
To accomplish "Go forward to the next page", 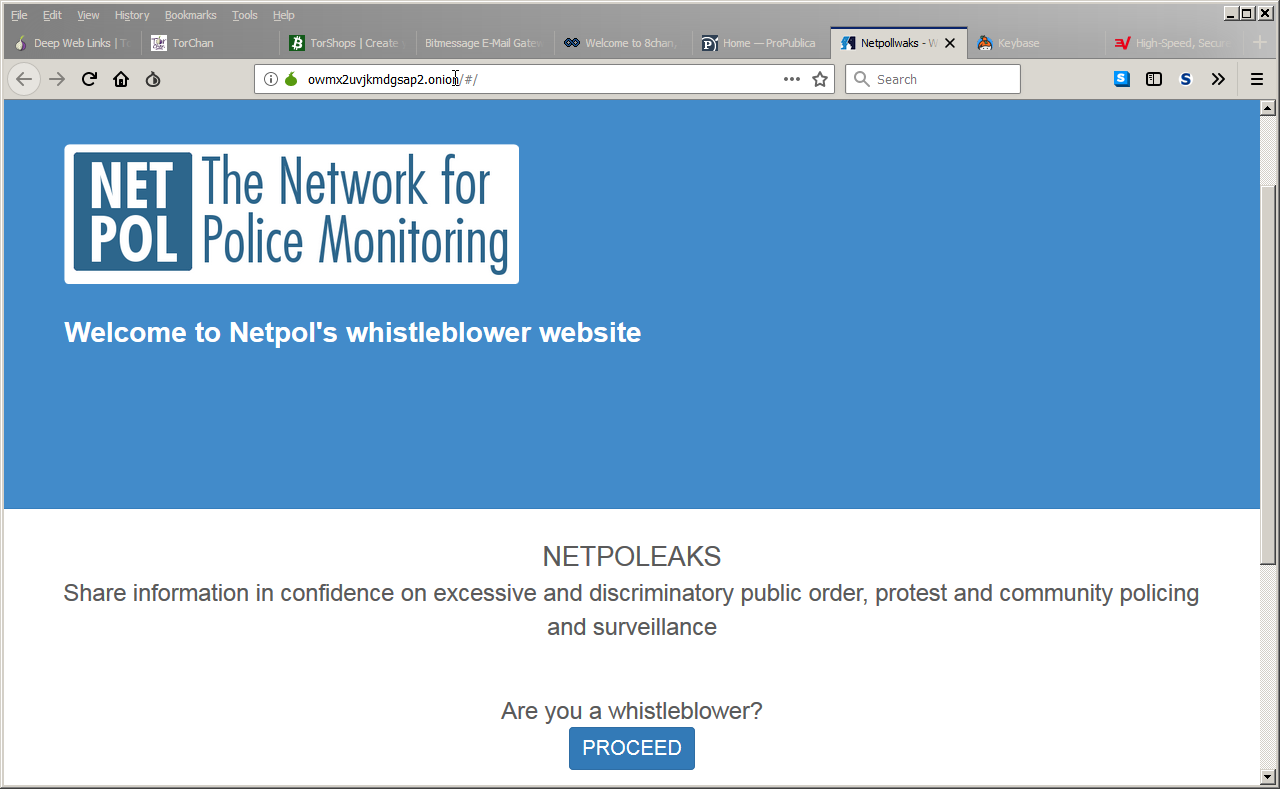I will pos(57,79).
